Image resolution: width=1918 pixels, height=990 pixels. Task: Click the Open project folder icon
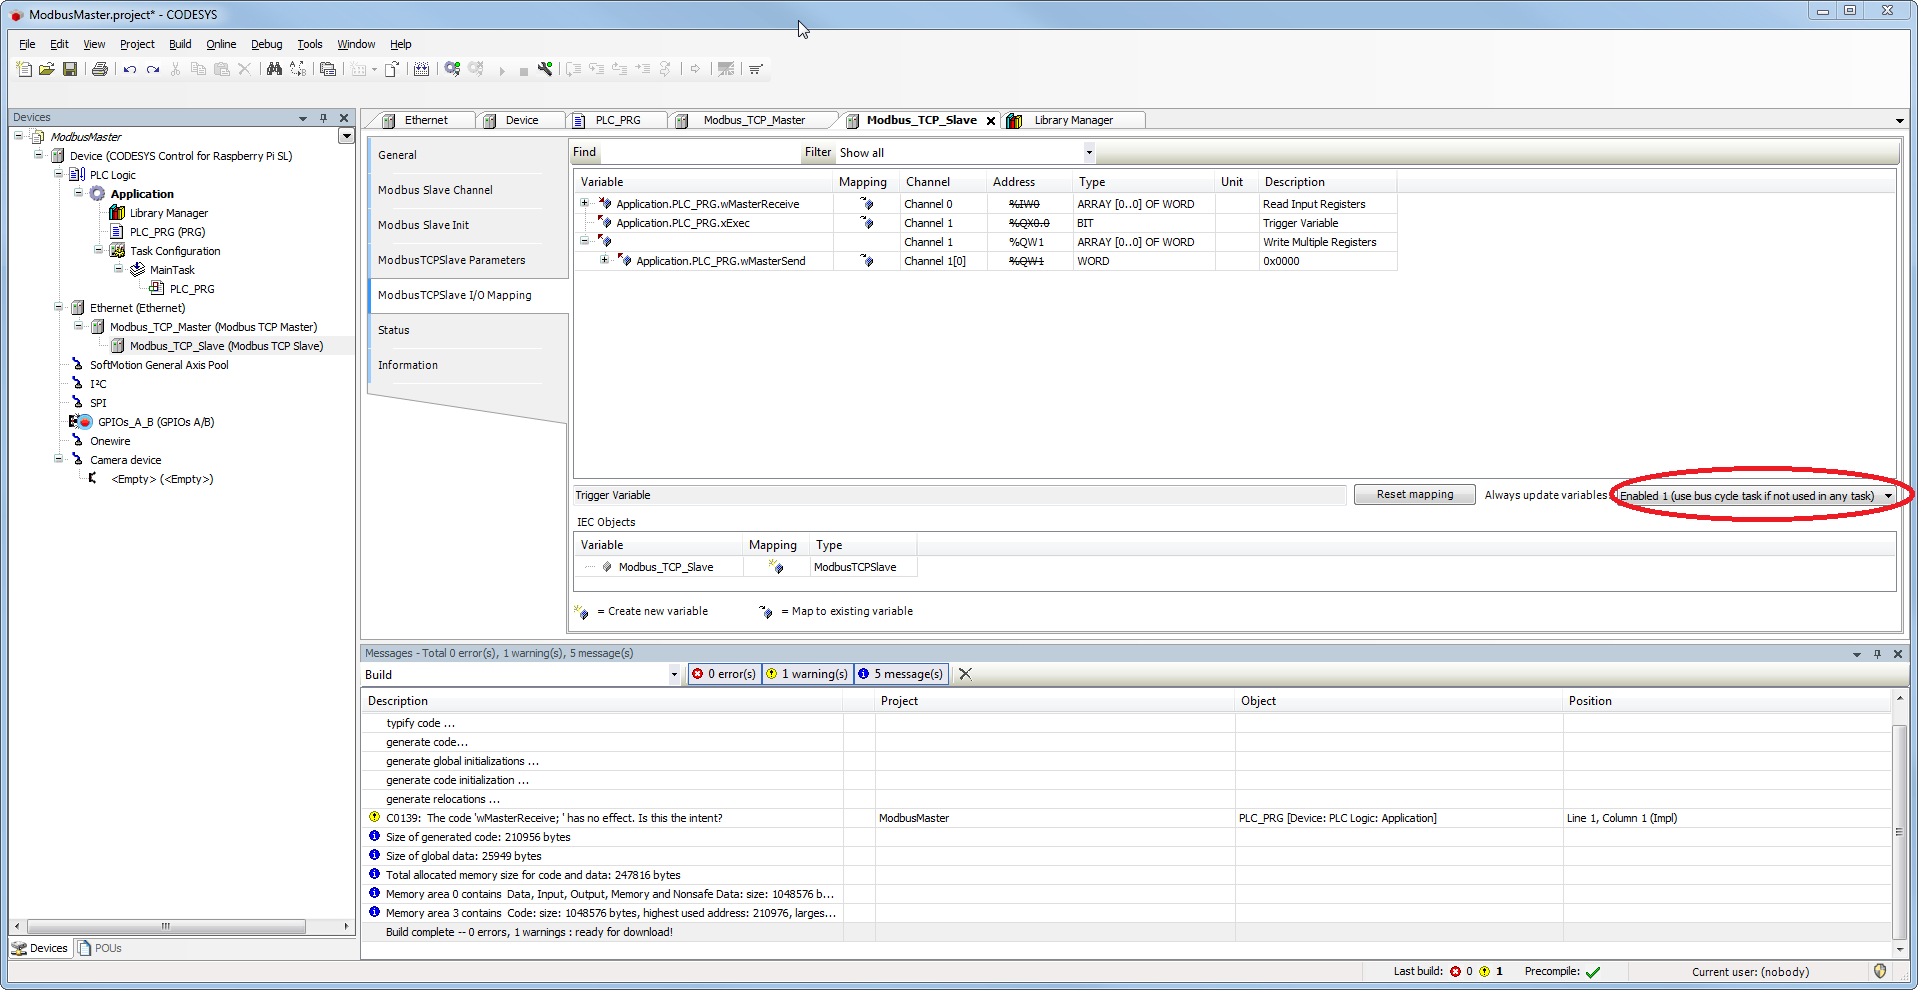pyautogui.click(x=46, y=69)
